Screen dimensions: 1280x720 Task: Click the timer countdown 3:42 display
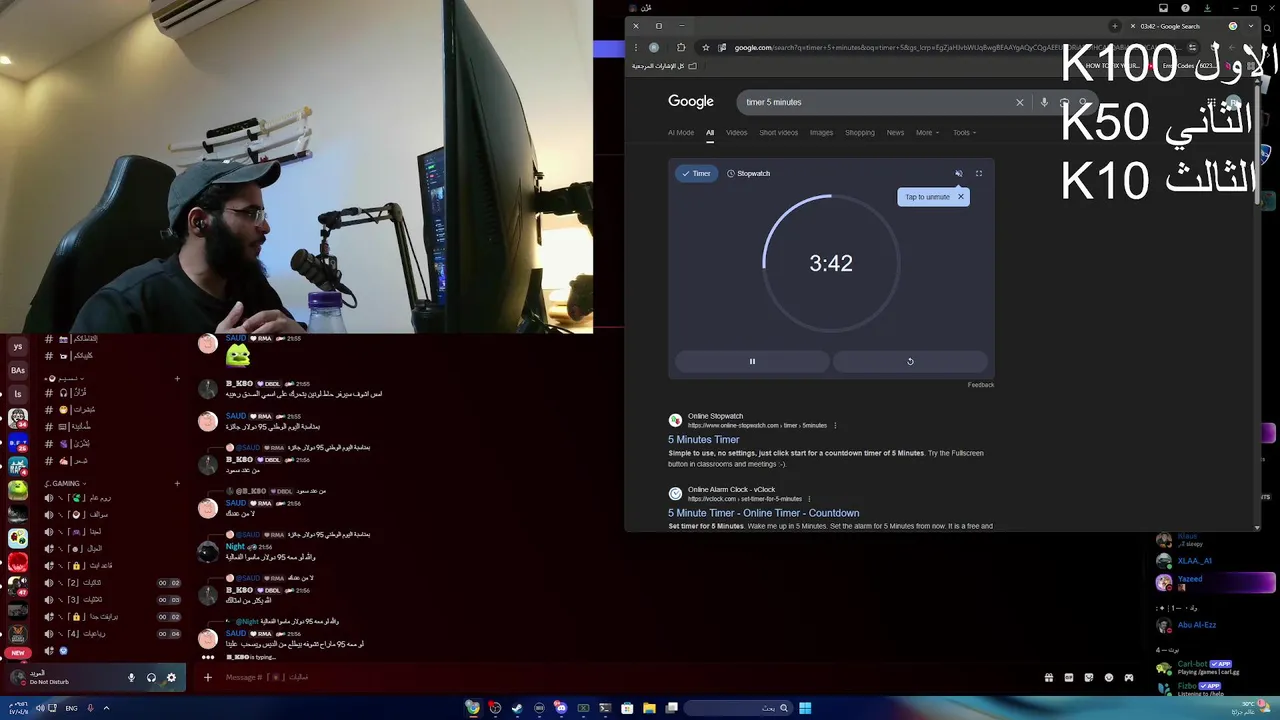click(831, 263)
